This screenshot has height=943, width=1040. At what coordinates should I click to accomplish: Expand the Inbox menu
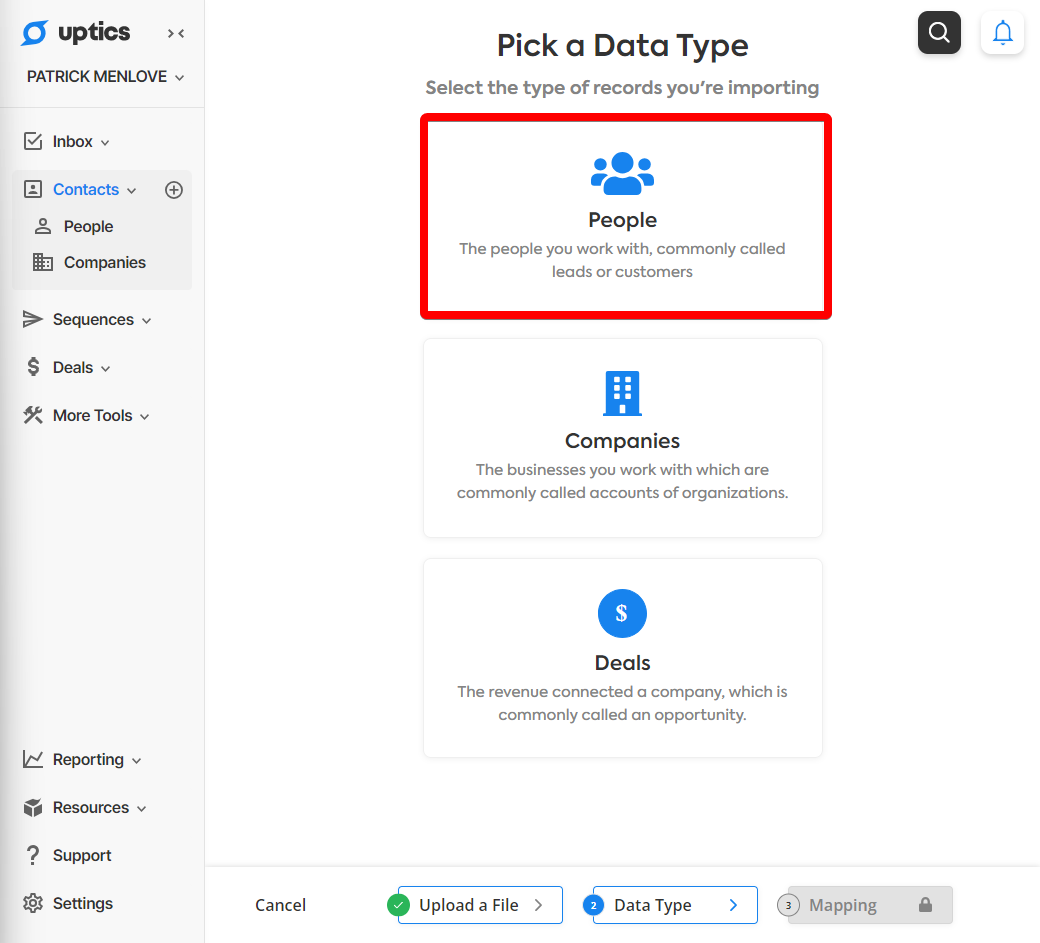click(x=66, y=141)
